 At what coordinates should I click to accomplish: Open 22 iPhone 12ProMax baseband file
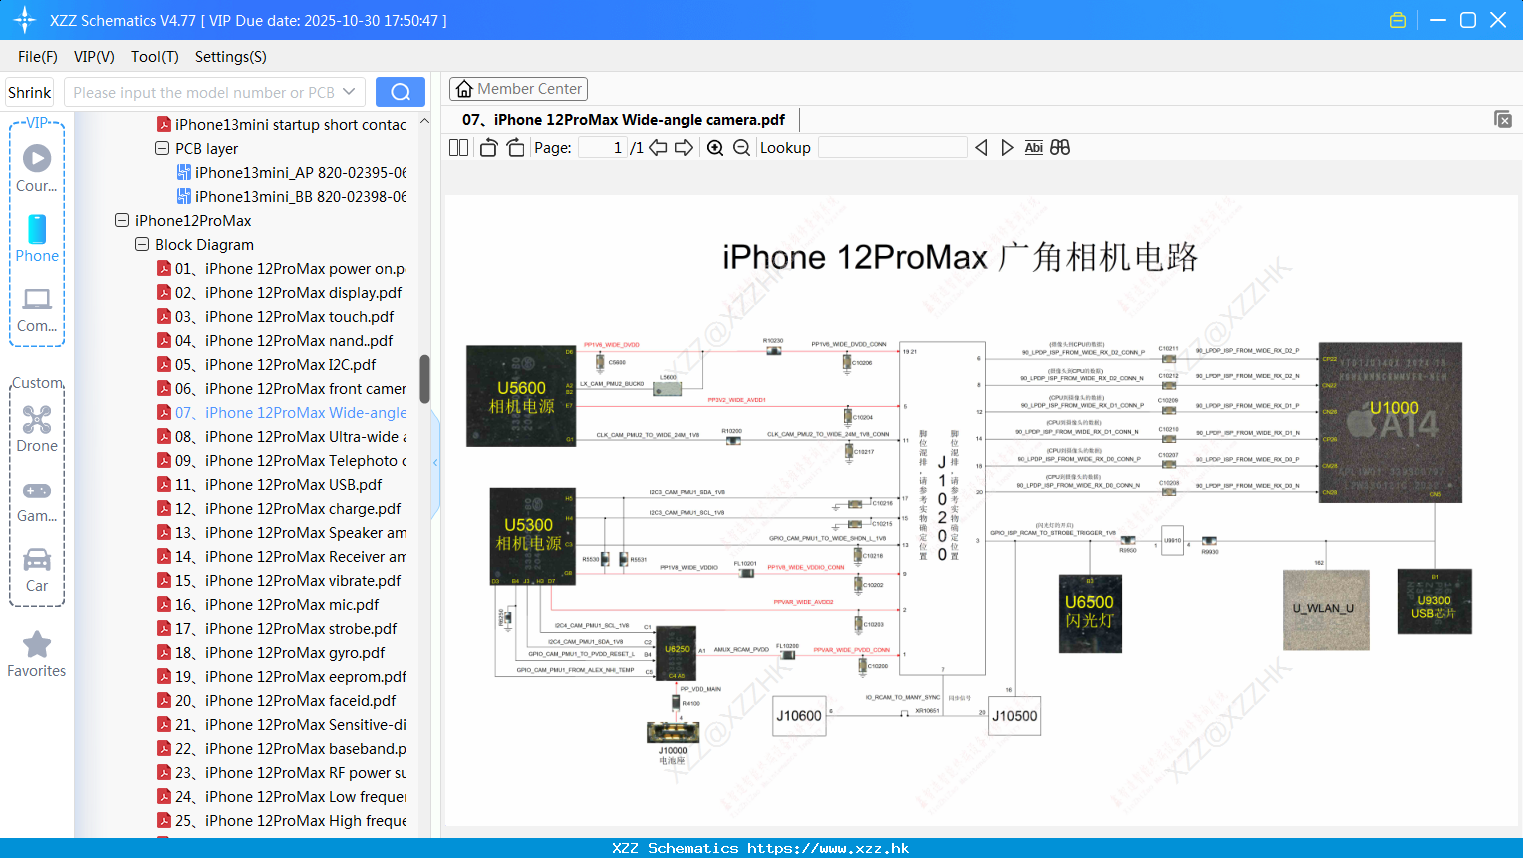[281, 748]
